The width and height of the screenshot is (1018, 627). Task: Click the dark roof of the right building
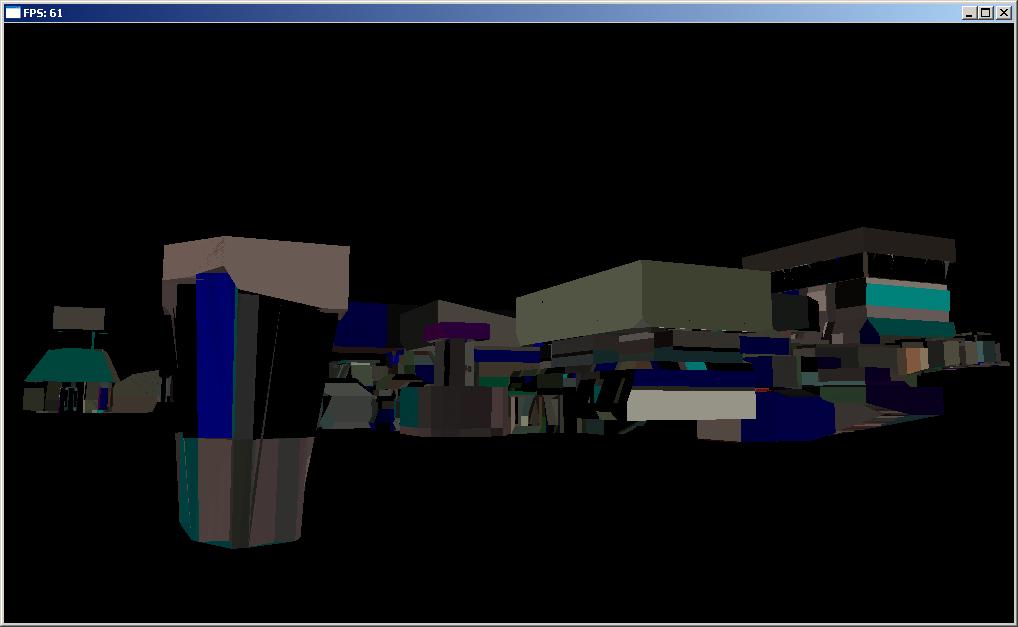pyautogui.click(x=850, y=245)
